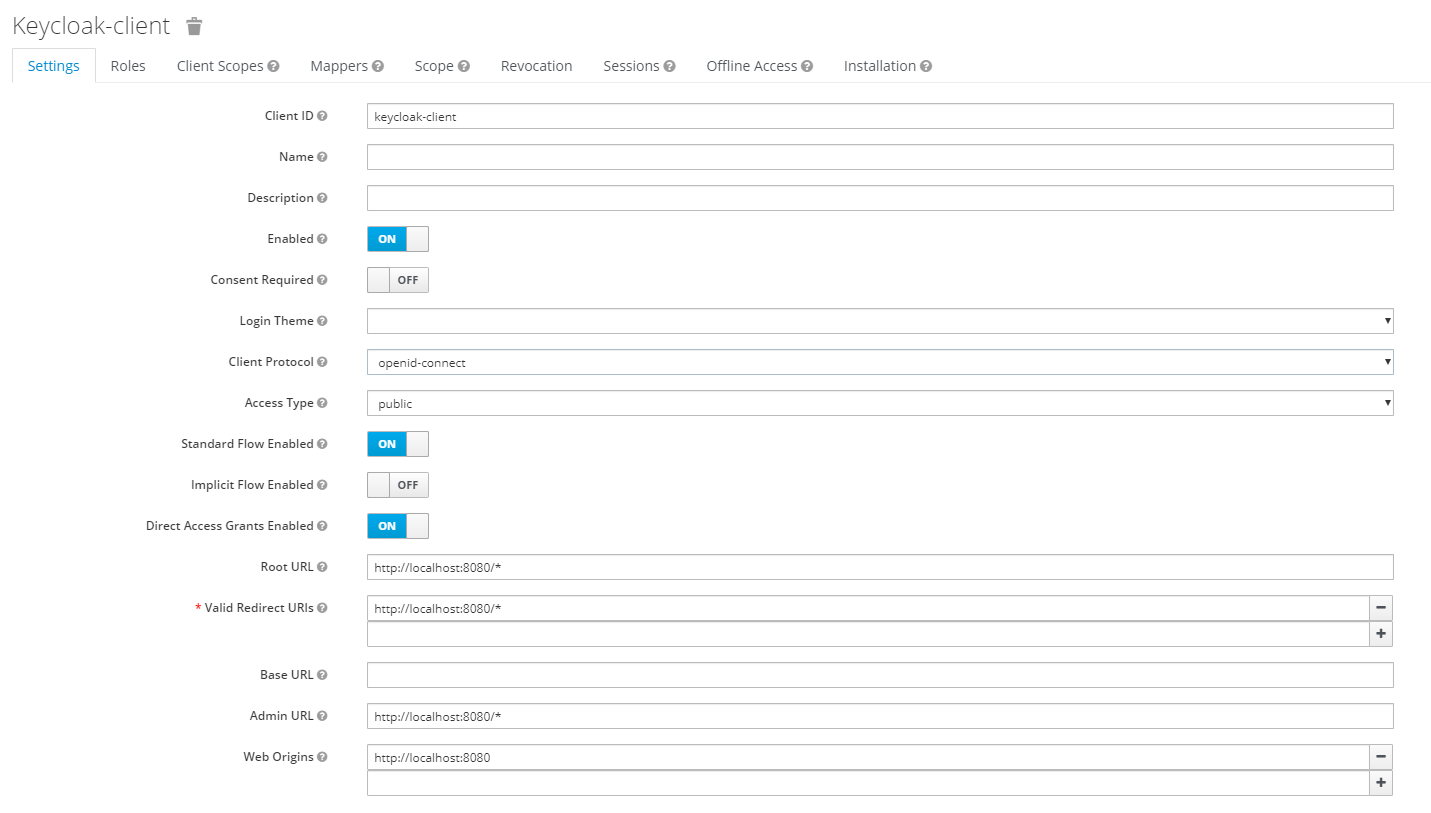Delete client via trash icon beside title
The image size is (1431, 813).
(195, 26)
